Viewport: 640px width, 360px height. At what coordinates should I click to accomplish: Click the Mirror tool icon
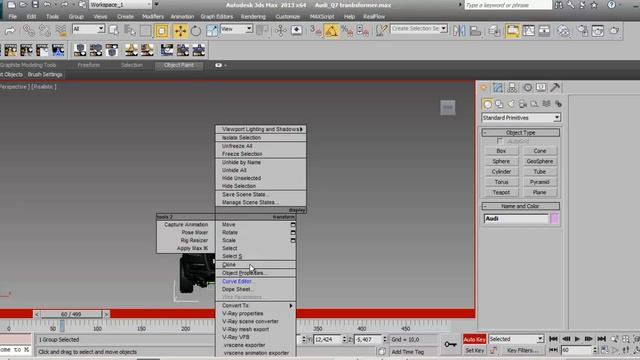(x=459, y=31)
